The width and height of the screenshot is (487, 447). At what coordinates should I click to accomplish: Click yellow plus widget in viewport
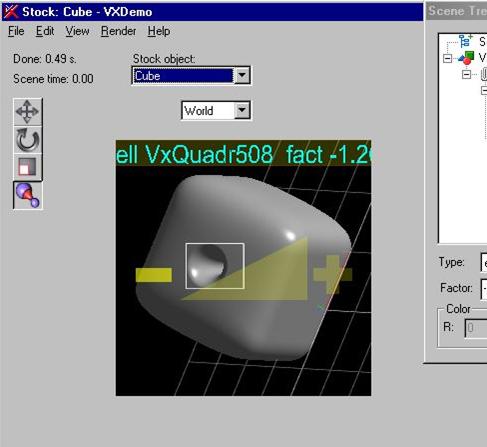[332, 275]
